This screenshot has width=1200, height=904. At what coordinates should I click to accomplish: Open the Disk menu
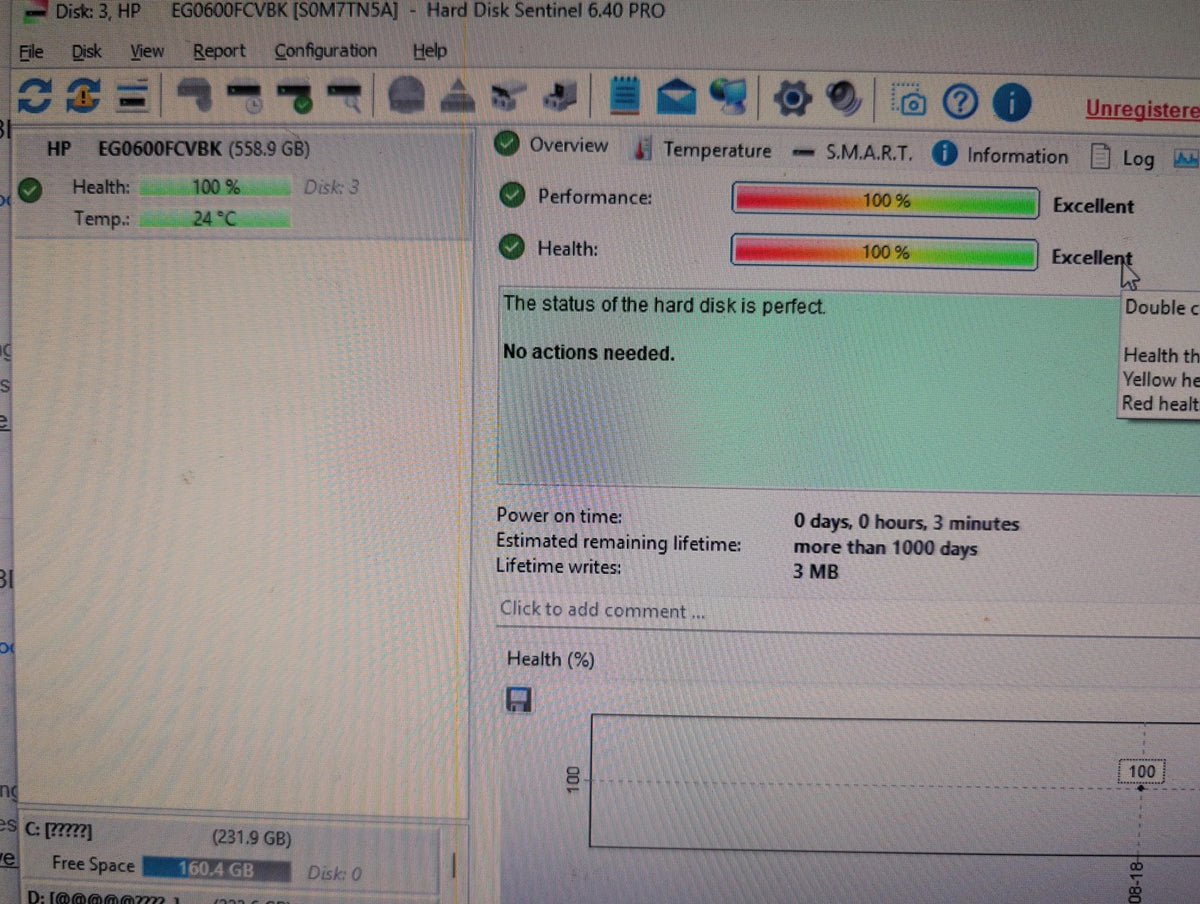pos(86,52)
